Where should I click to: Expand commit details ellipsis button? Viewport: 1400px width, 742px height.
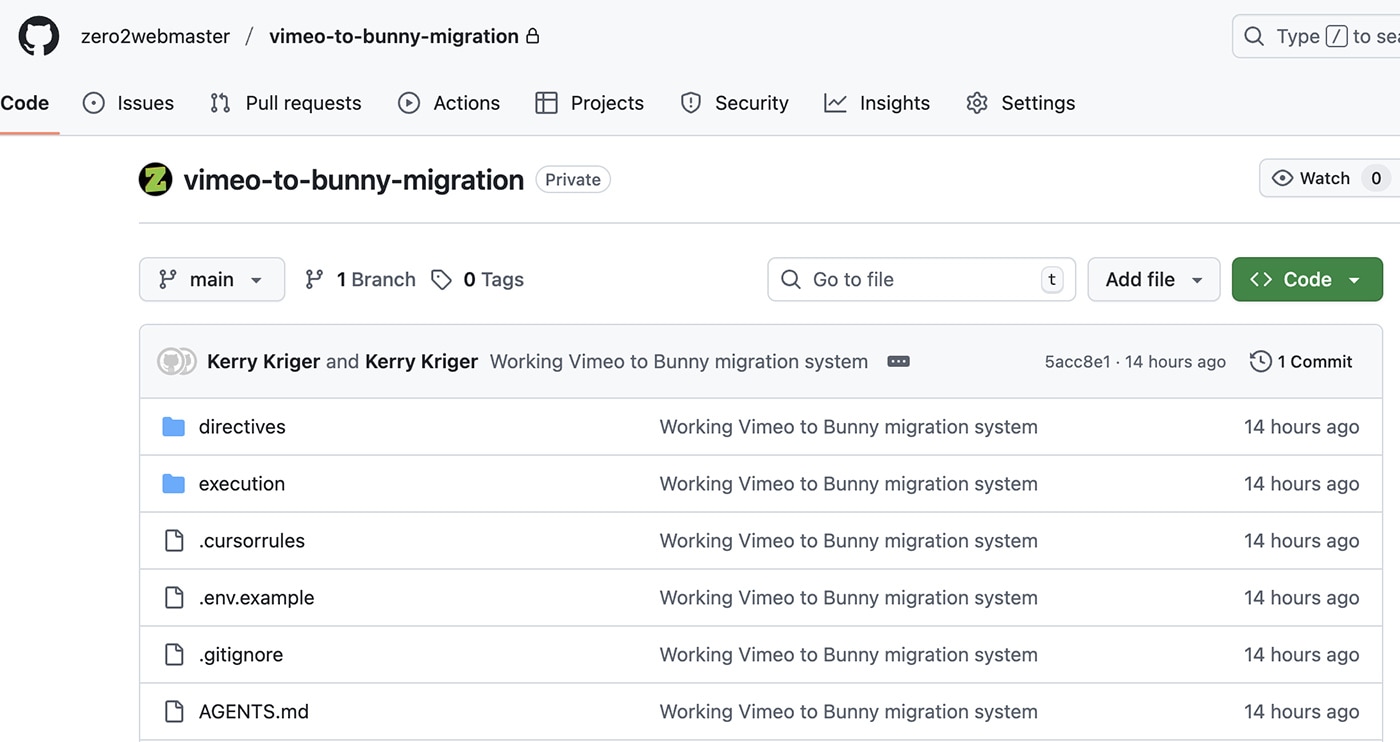click(898, 362)
